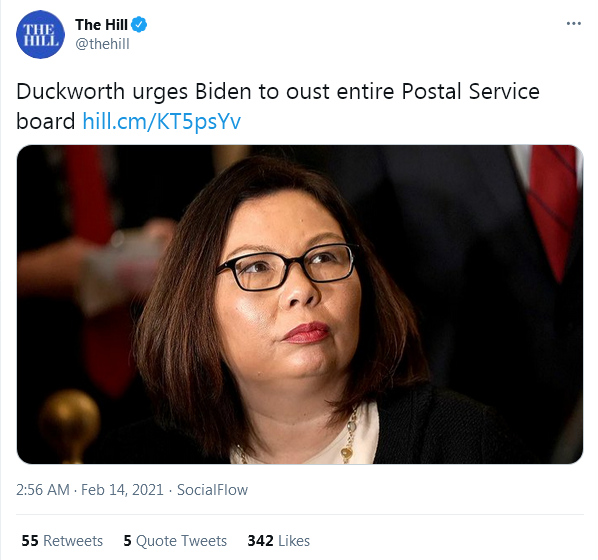View the 55 Retweets list
This screenshot has width=598, height=560.
(62, 541)
